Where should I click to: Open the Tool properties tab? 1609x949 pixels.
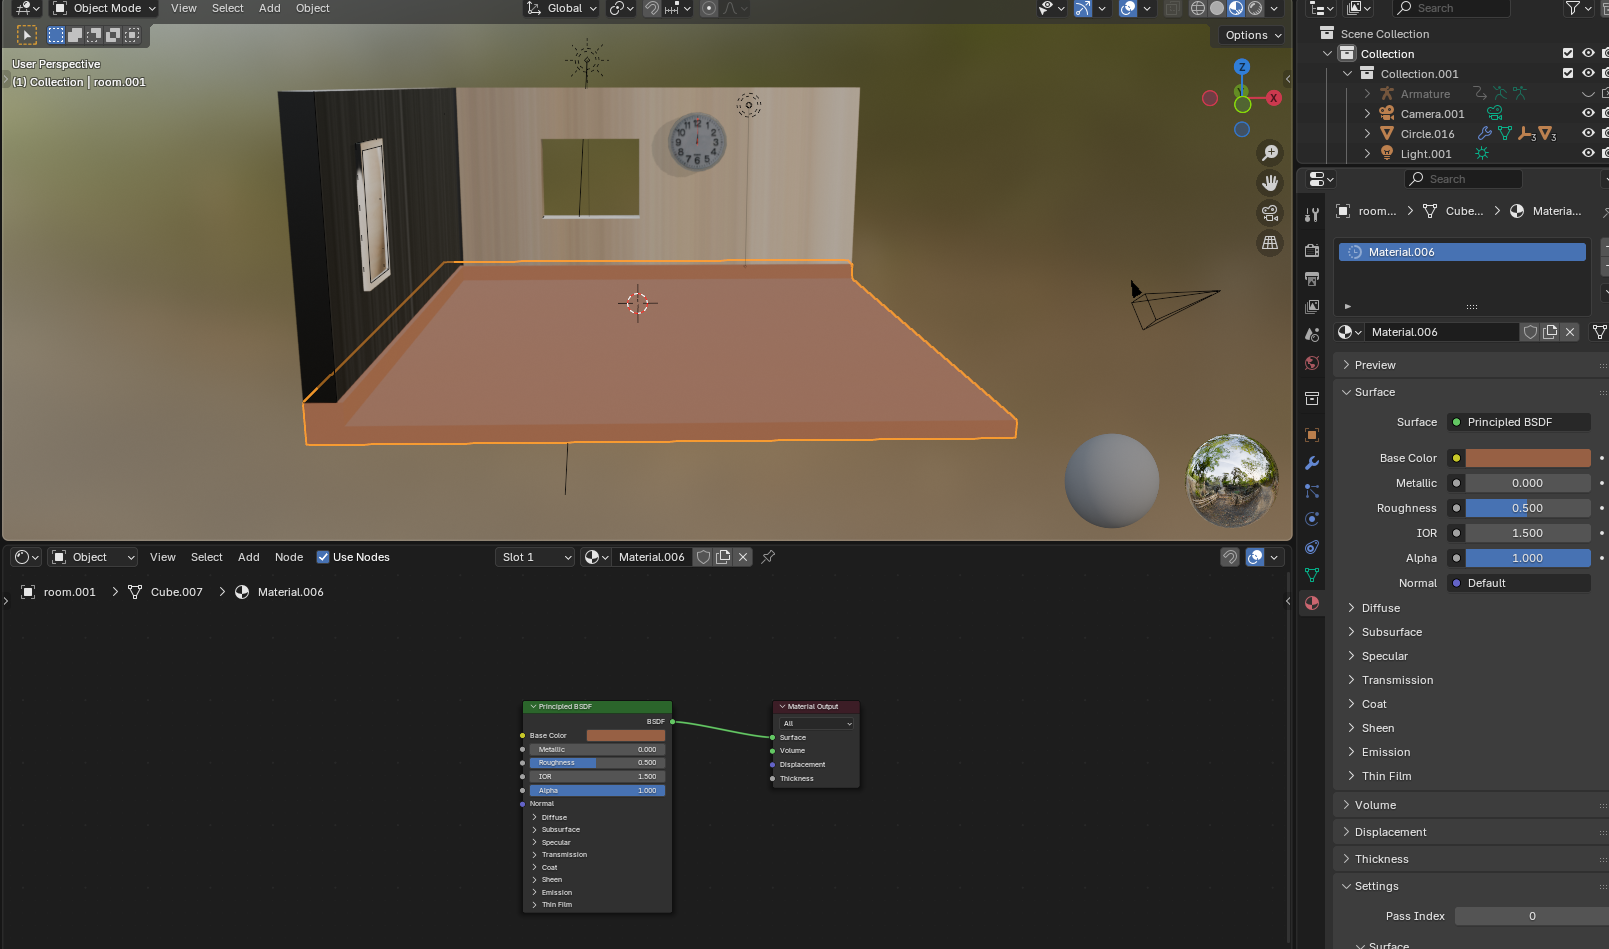pos(1312,215)
